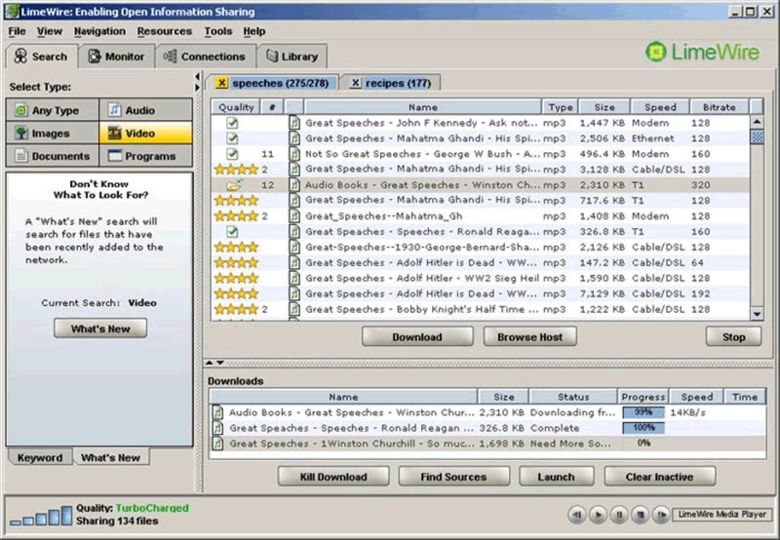Image resolution: width=780 pixels, height=540 pixels.
Task: Click folder icon in Audio Books Winston row
Action: pos(234,185)
